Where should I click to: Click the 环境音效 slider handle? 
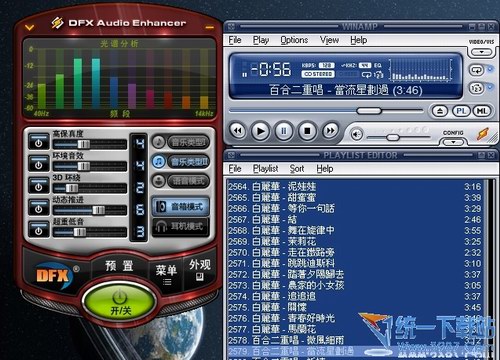84,166
